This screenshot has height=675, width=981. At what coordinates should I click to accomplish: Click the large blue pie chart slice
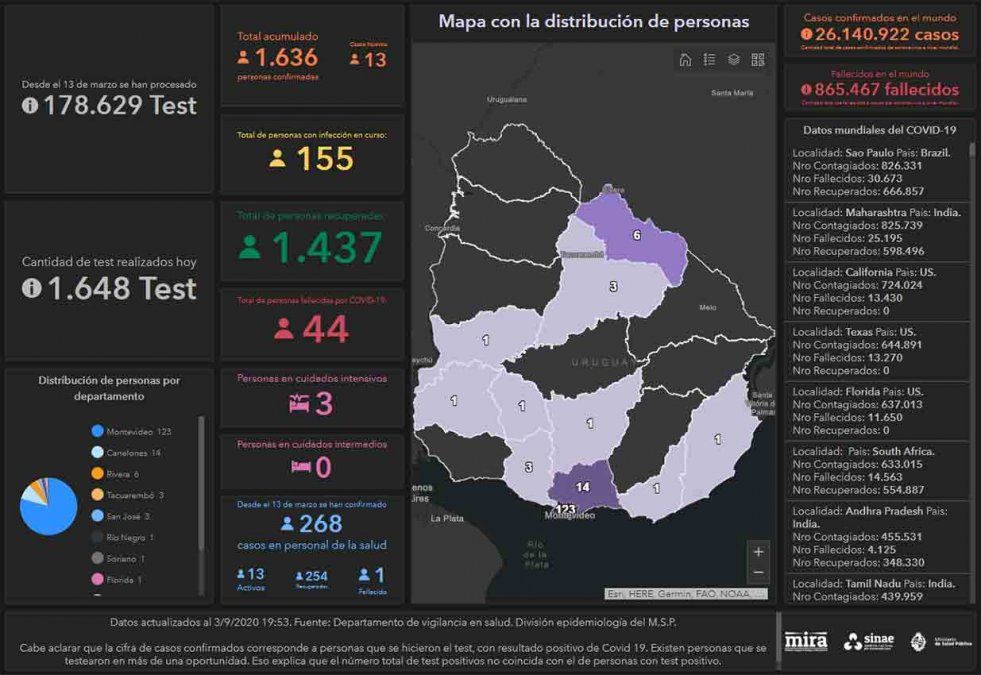(x=50, y=510)
